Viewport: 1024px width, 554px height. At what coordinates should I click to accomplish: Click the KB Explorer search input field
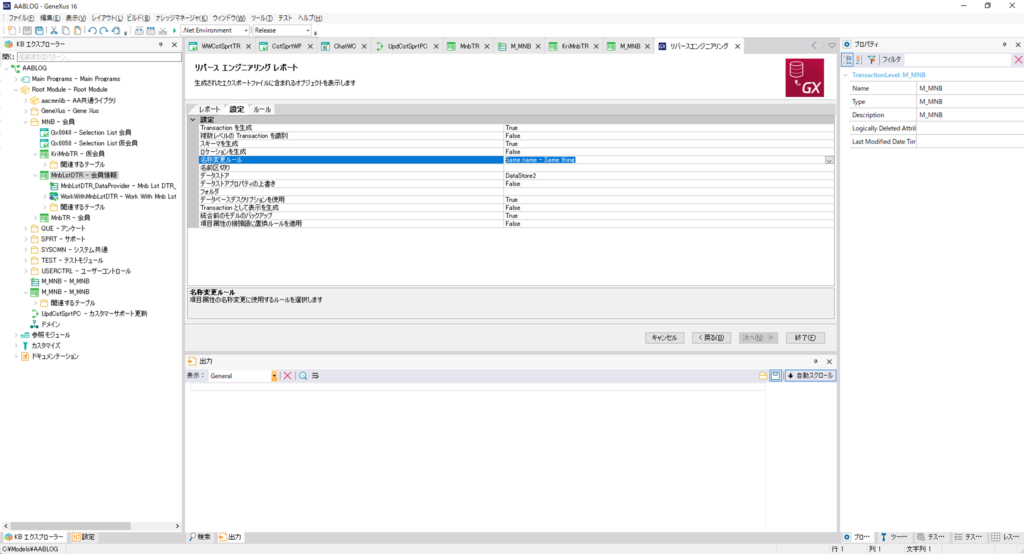[99, 57]
